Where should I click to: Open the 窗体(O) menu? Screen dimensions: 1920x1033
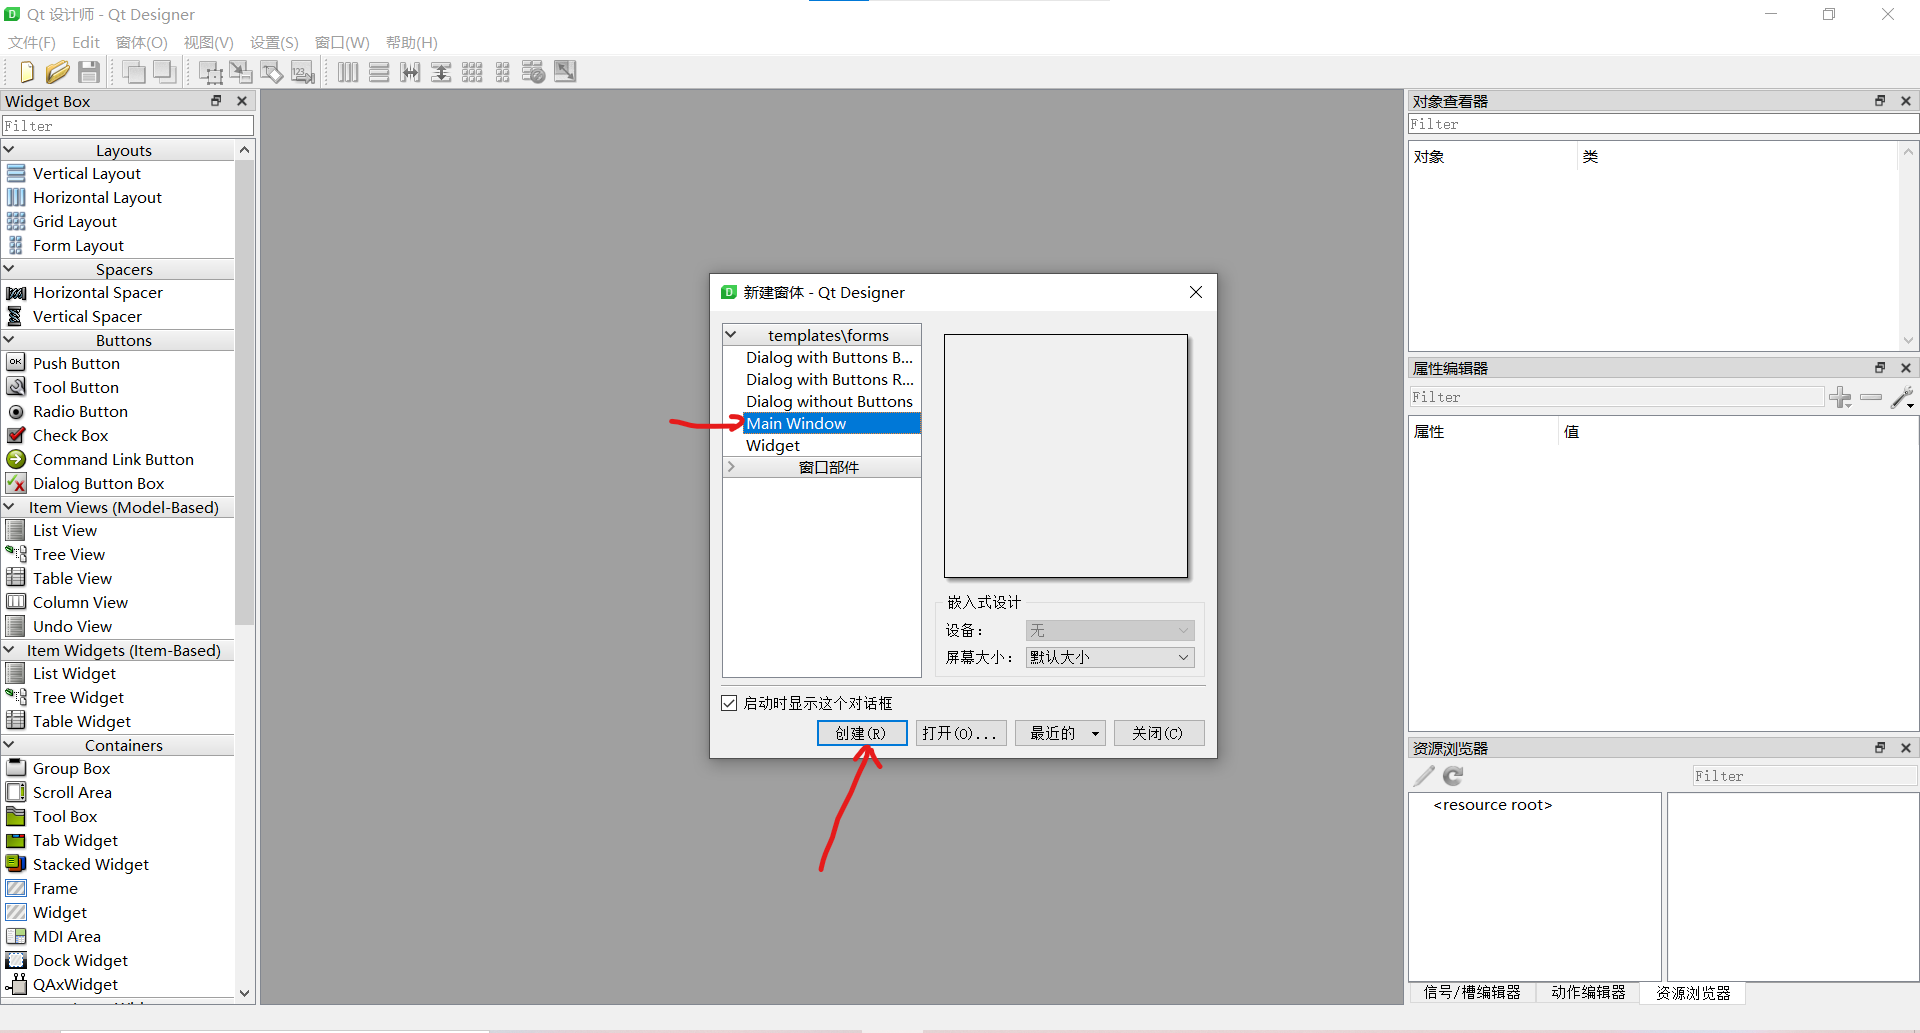click(x=141, y=42)
